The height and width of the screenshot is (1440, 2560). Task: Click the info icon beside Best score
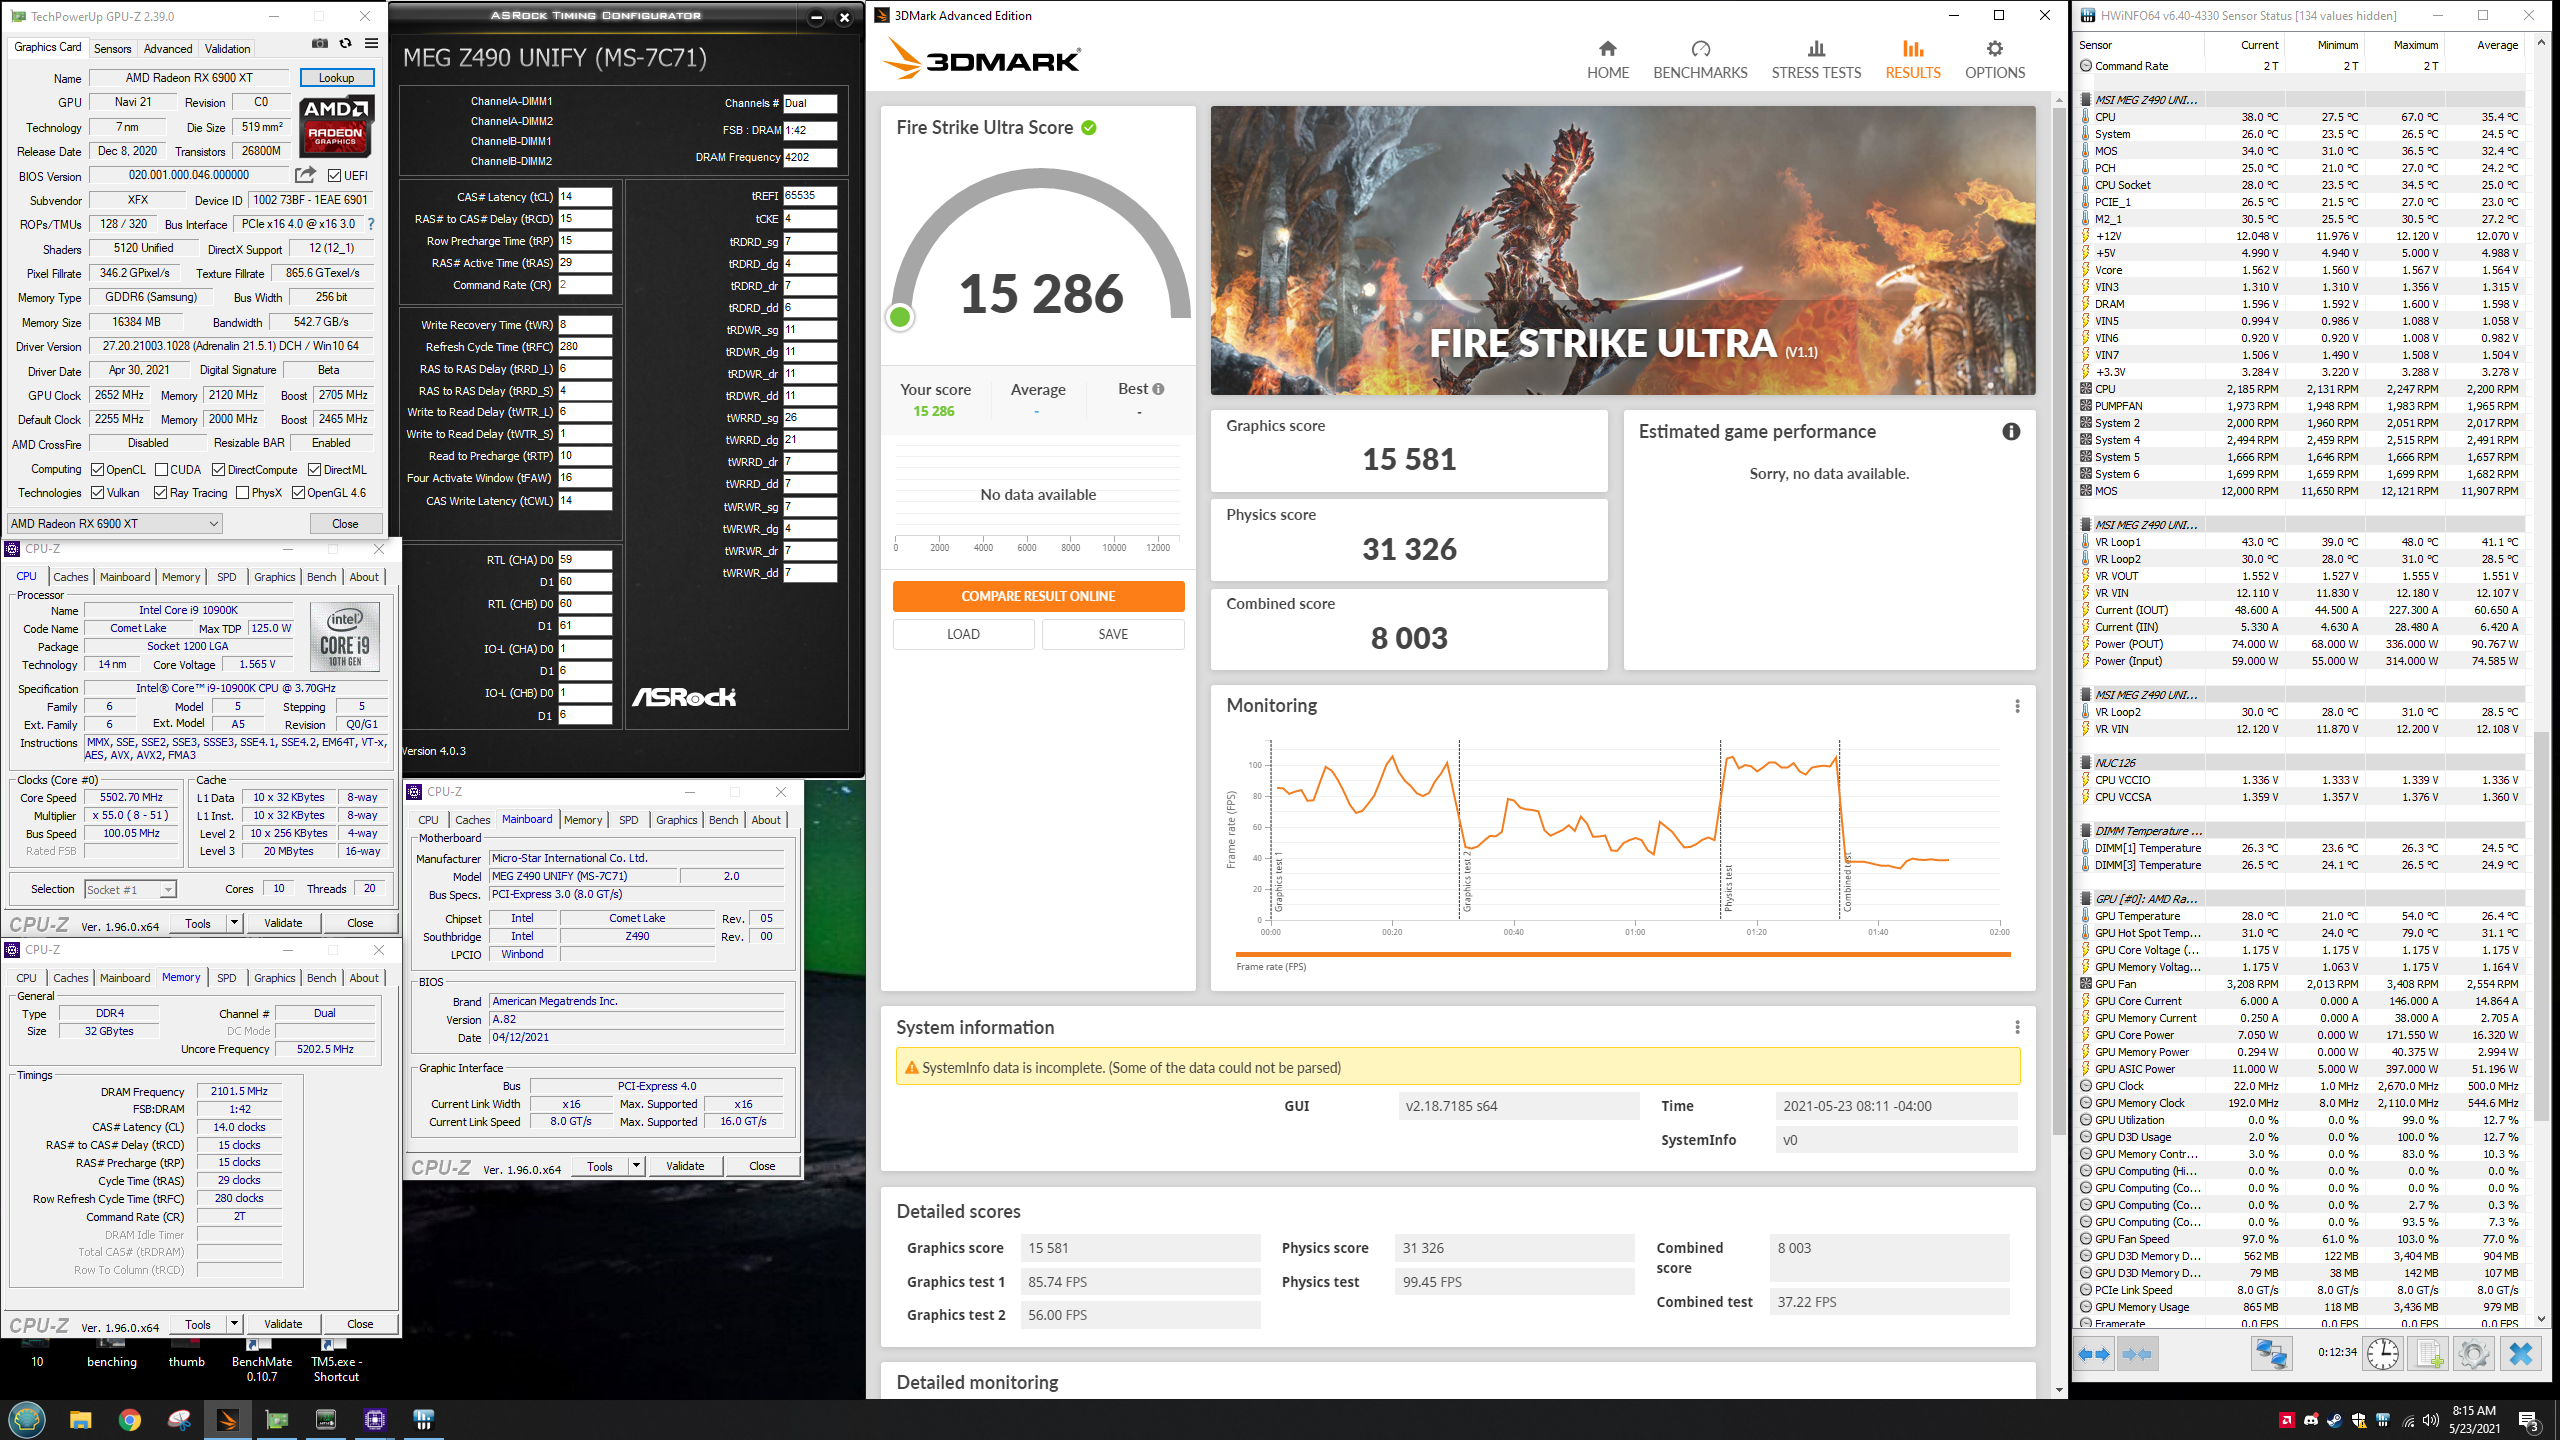pyautogui.click(x=1158, y=389)
